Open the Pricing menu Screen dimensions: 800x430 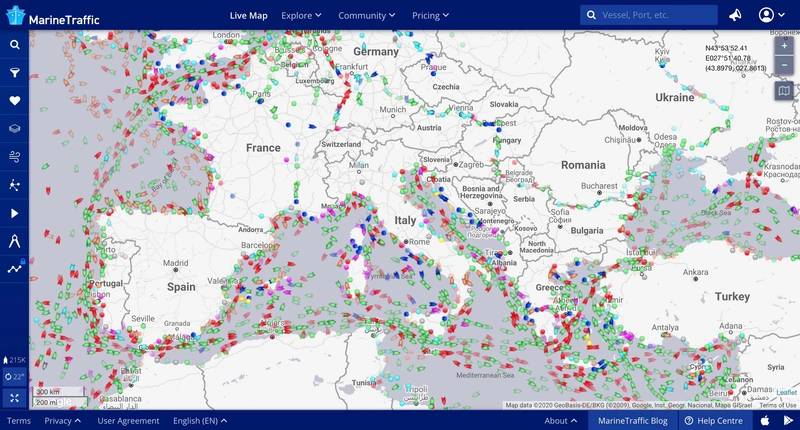(x=431, y=15)
